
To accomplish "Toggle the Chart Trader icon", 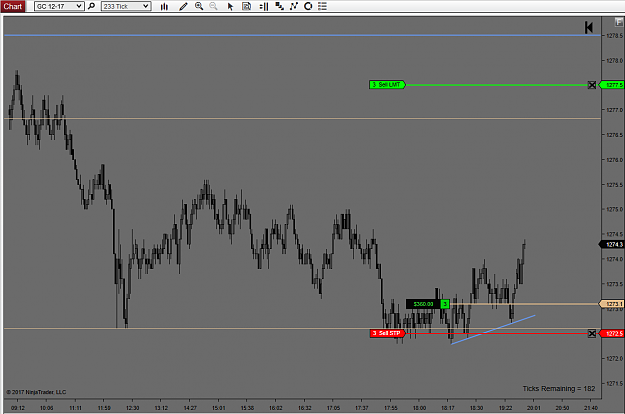I will click(x=263, y=6).
